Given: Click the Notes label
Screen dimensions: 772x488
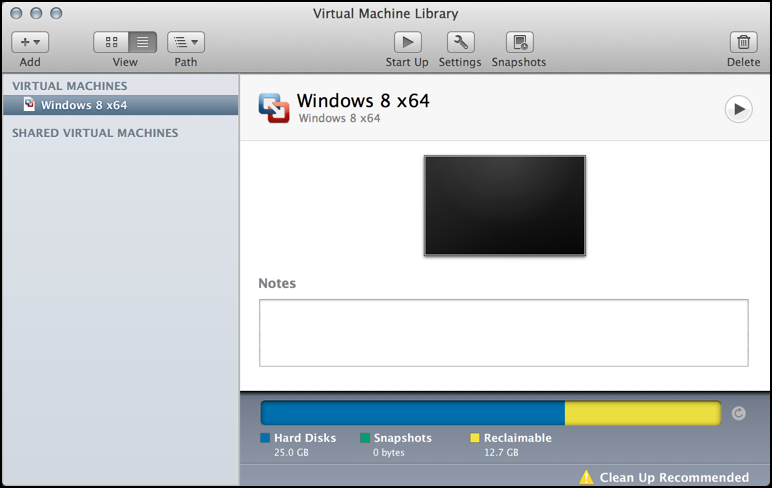Looking at the screenshot, I should (x=277, y=283).
